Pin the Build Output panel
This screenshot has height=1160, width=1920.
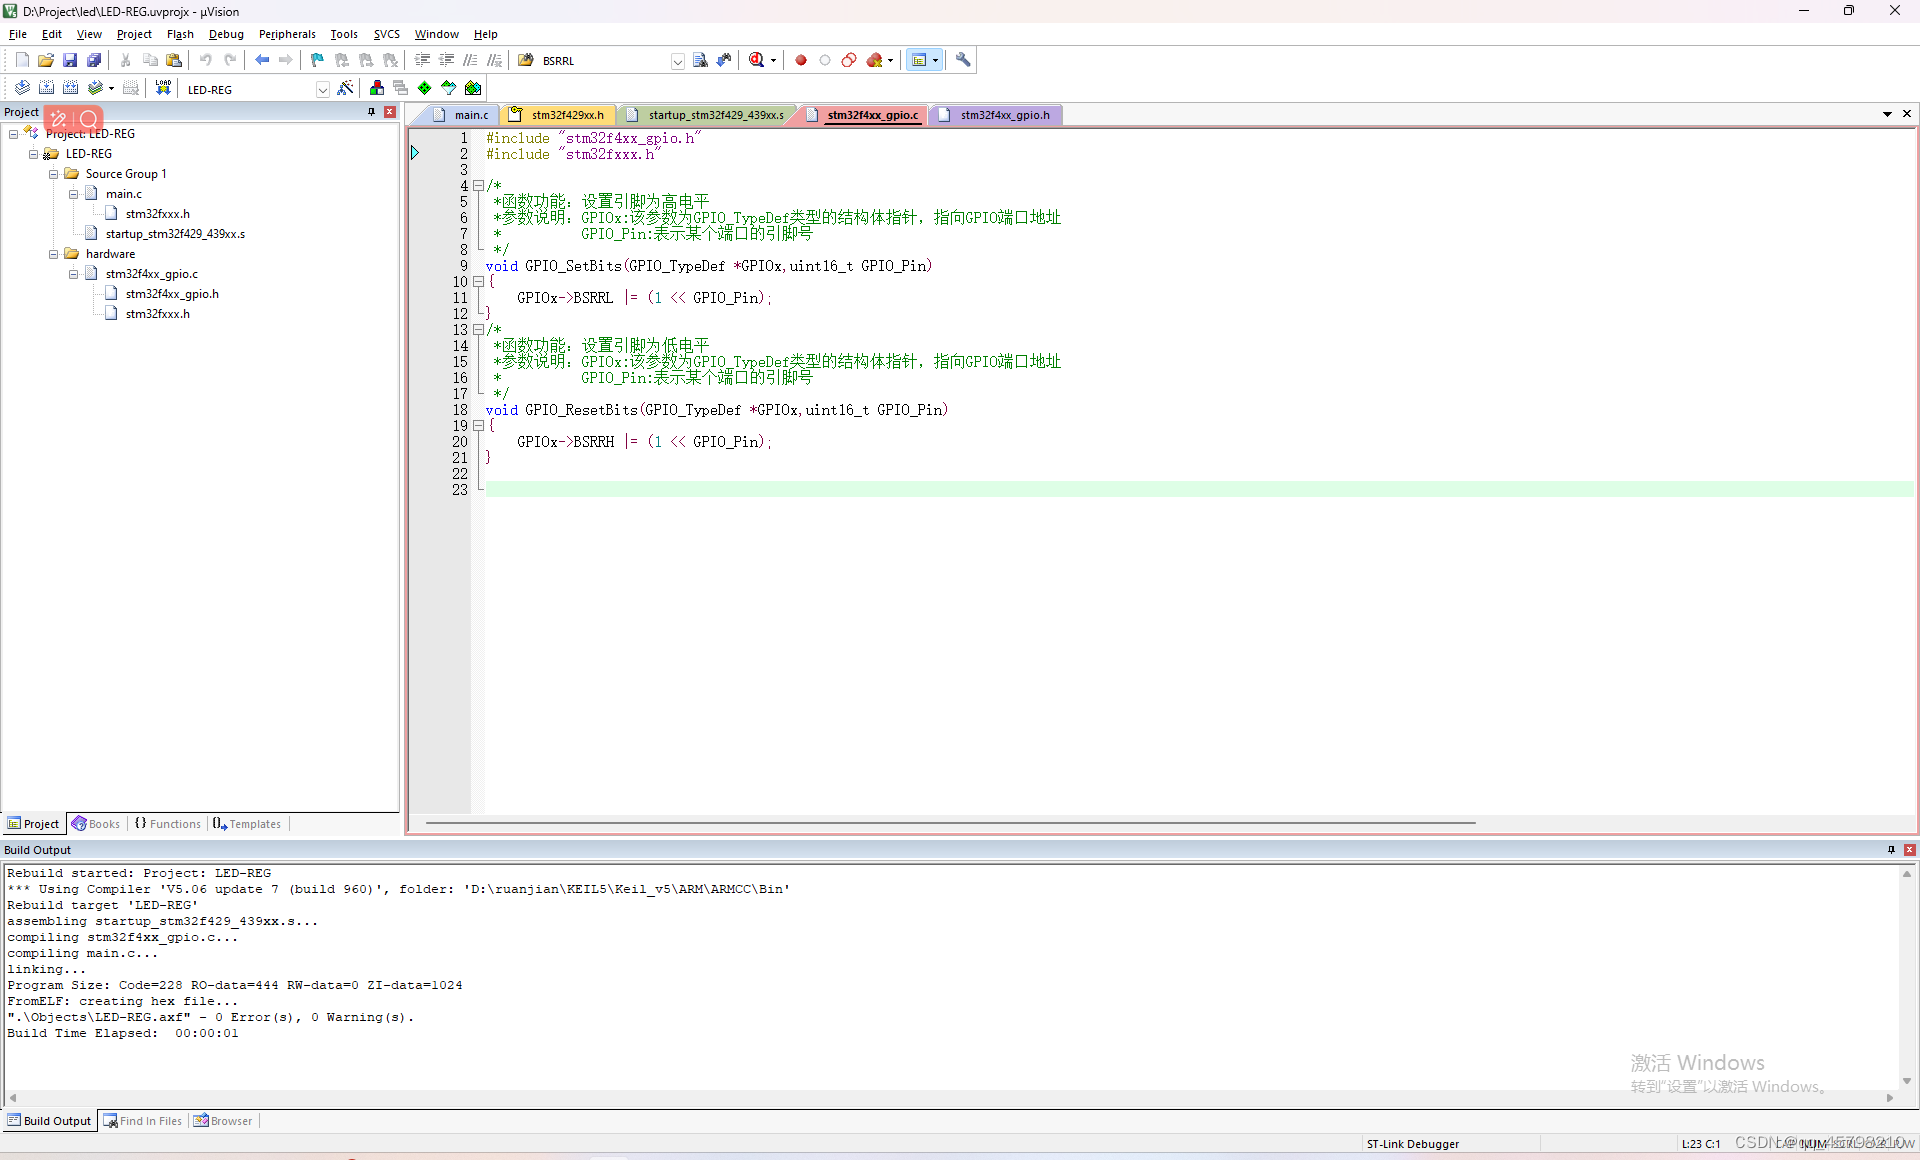(x=1891, y=850)
